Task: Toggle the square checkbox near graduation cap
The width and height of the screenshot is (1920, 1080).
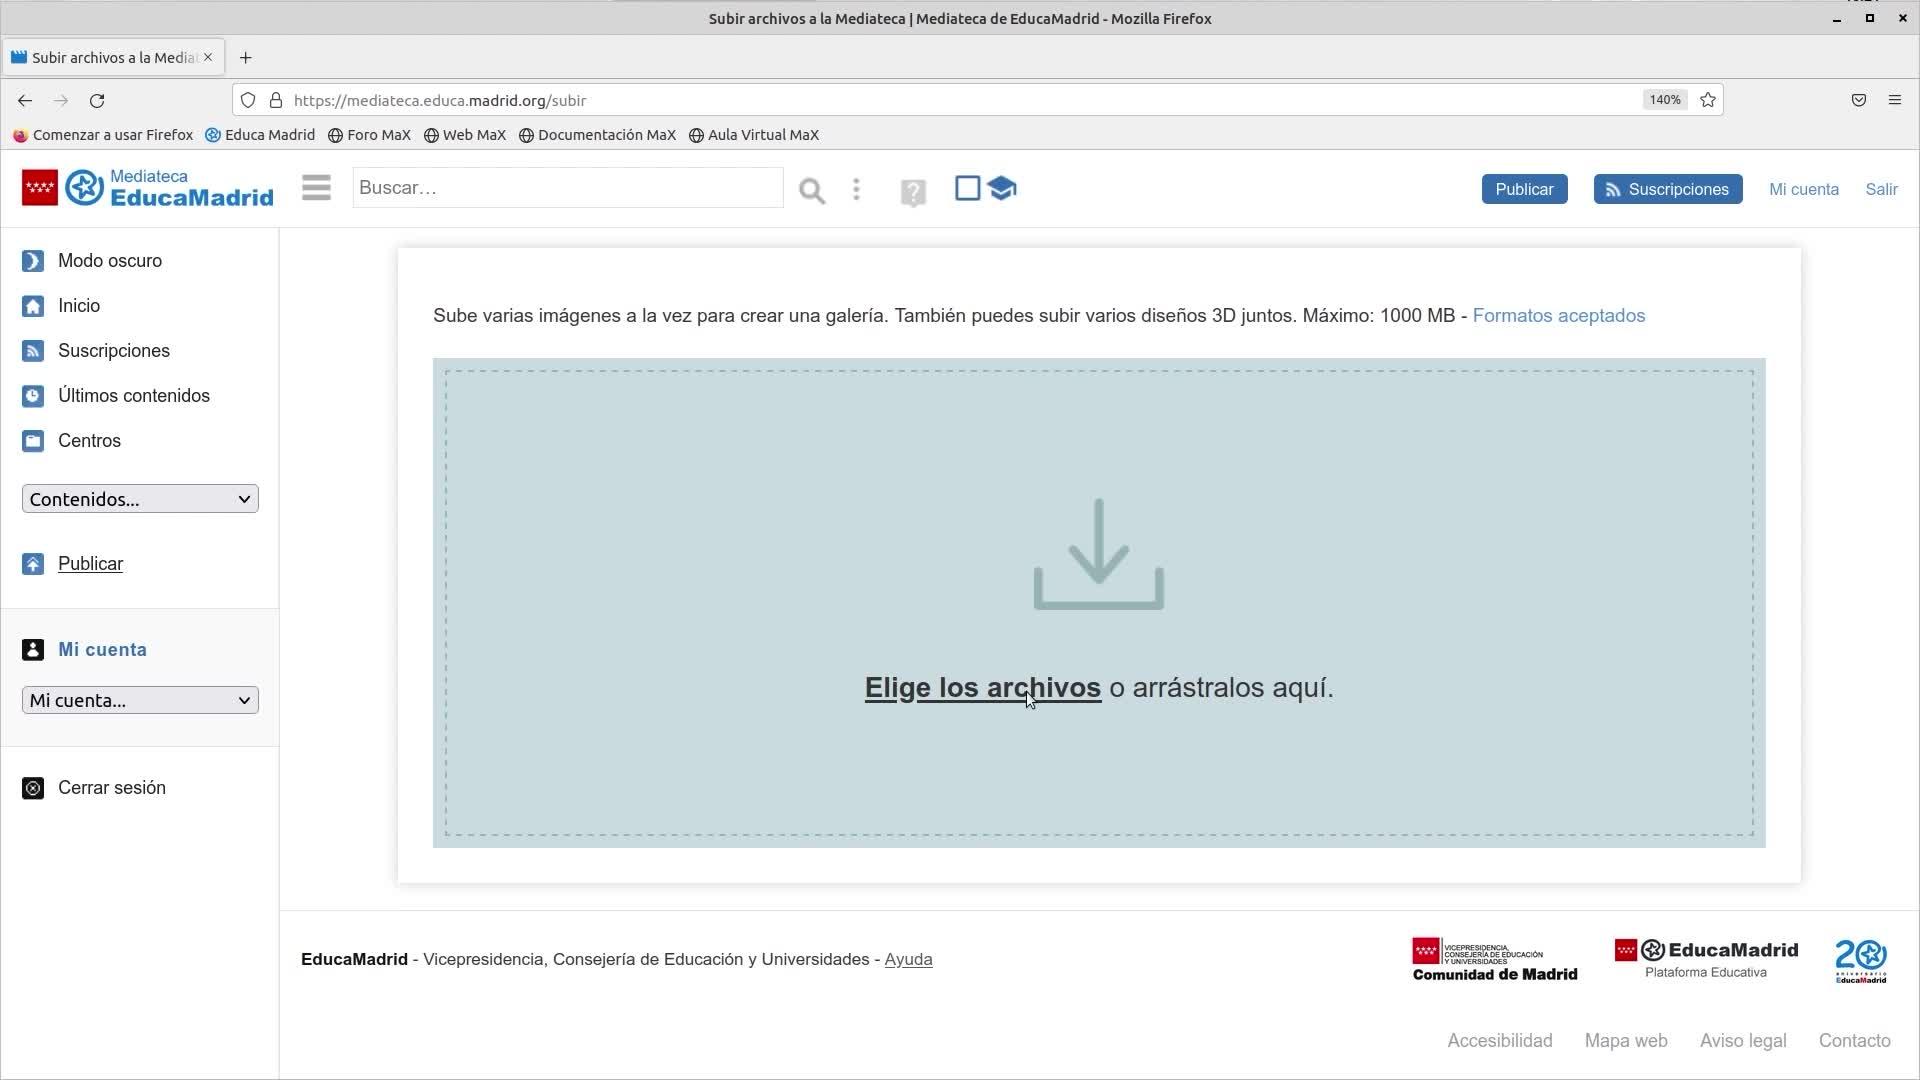Action: [967, 188]
